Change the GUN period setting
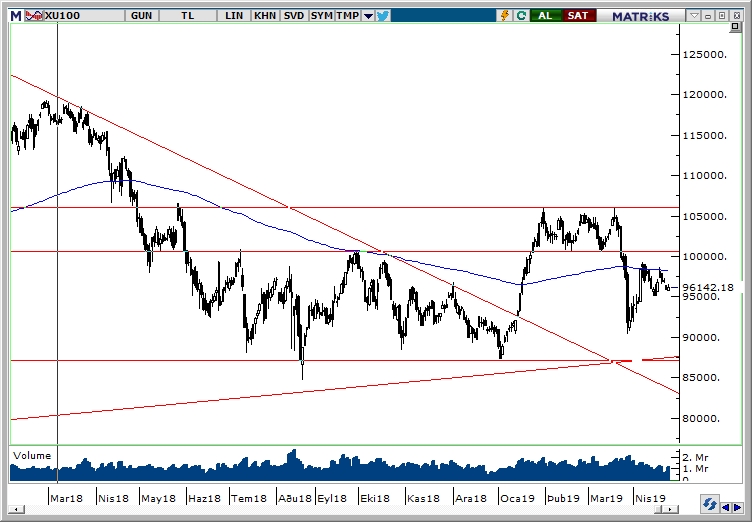 click(x=141, y=16)
